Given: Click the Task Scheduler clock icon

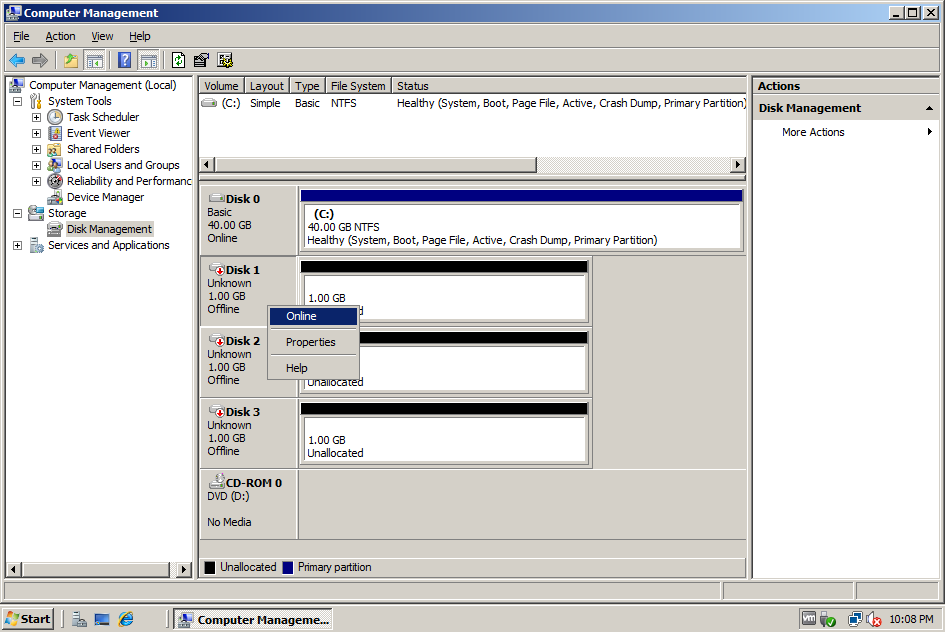Looking at the screenshot, I should click(x=55, y=117).
